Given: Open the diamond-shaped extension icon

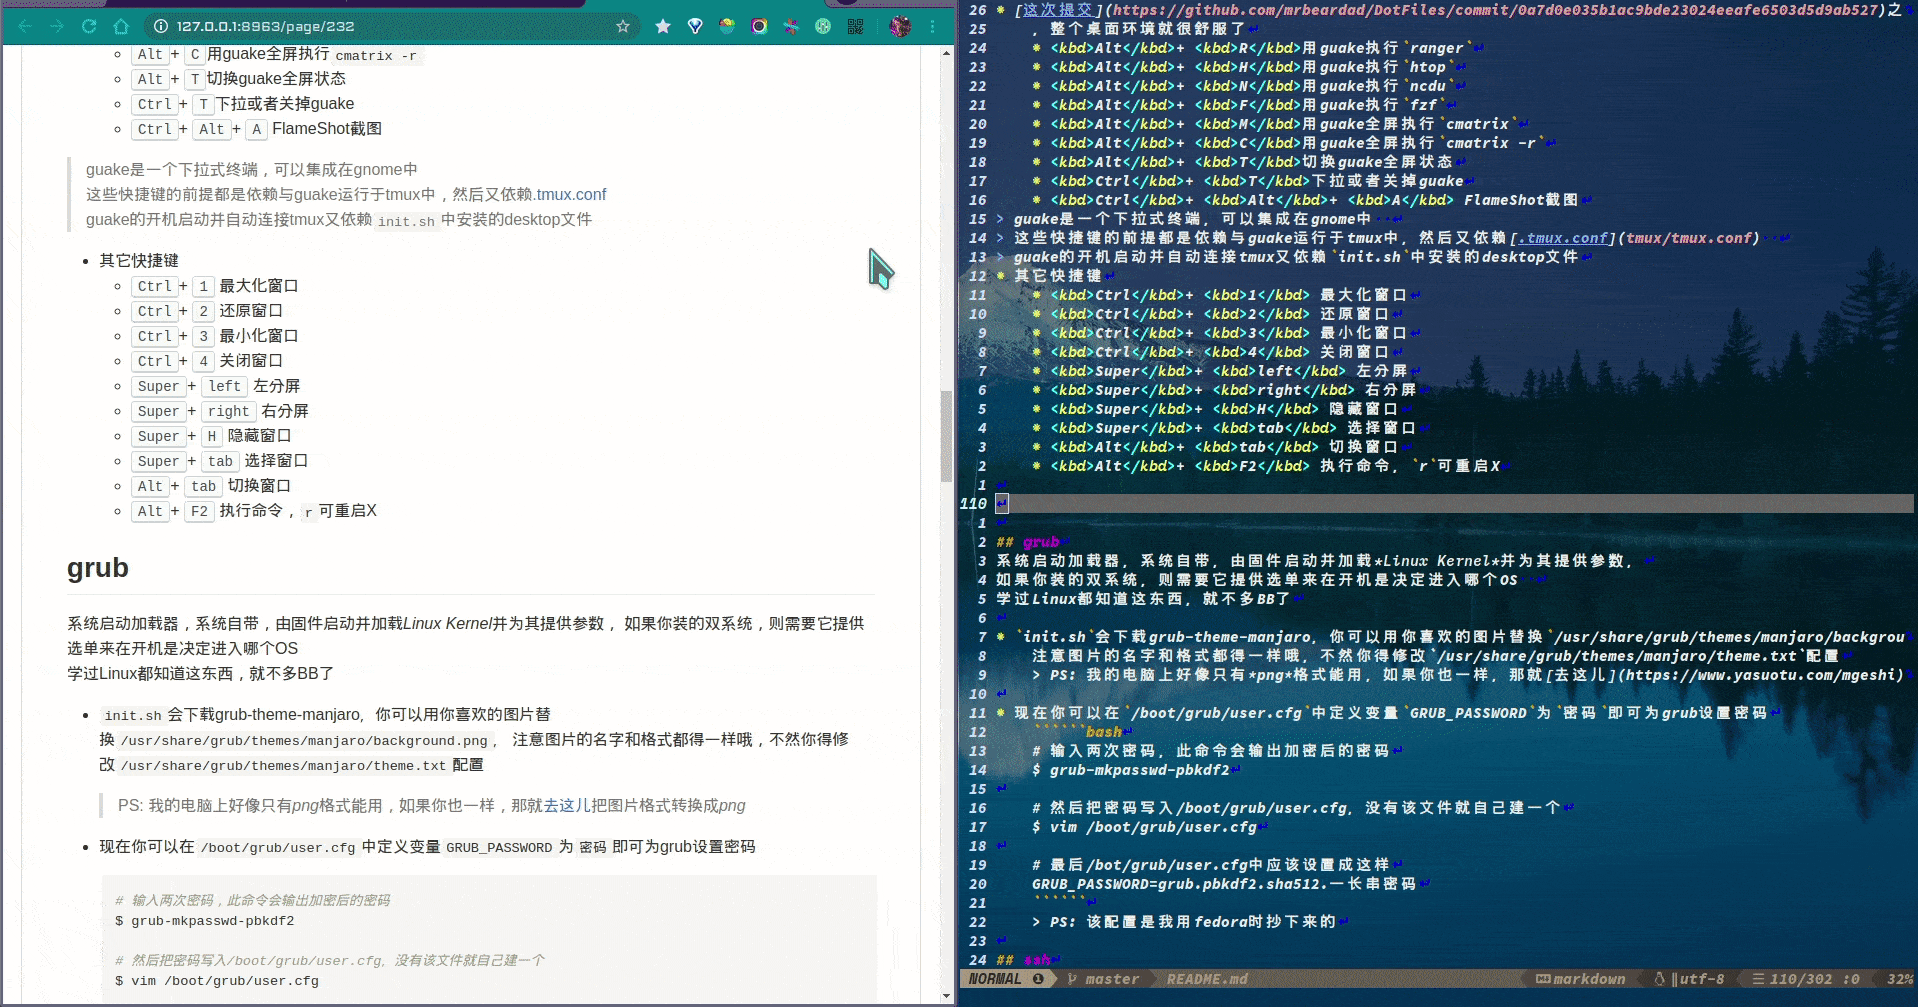Looking at the screenshot, I should [x=695, y=26].
